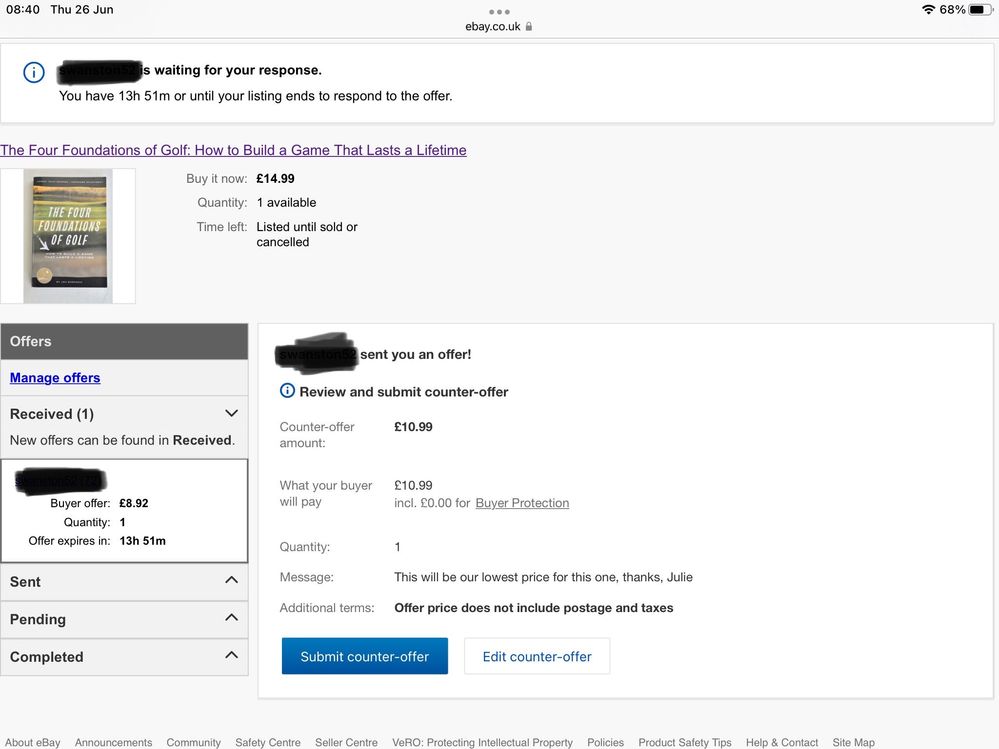Click the date Thu 26 Jun
This screenshot has height=749, width=999.
(x=82, y=10)
